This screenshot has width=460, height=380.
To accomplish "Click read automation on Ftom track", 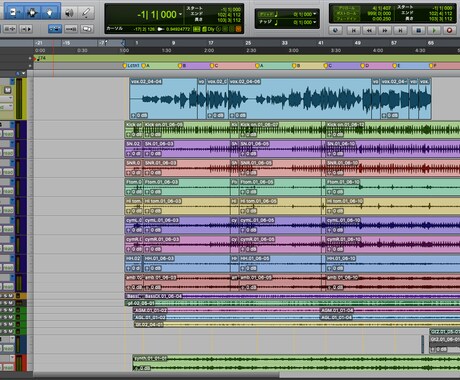I will tap(8, 191).
